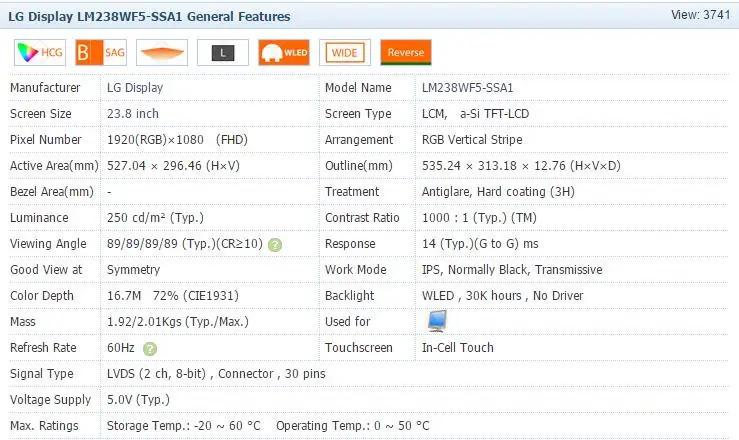Screen dimensions: 739x440
Task: Click the Backlight row label
Action: pos(350,296)
